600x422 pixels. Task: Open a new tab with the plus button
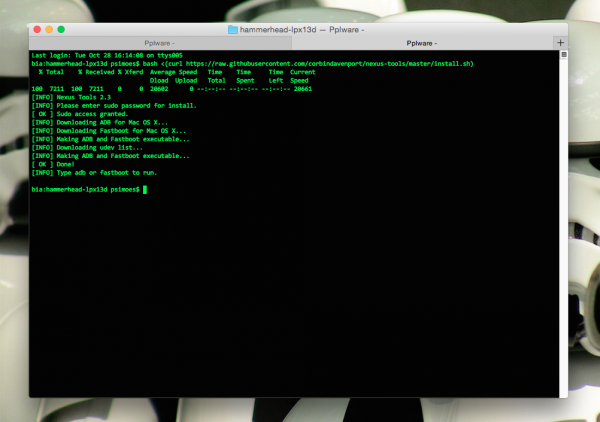coord(561,43)
